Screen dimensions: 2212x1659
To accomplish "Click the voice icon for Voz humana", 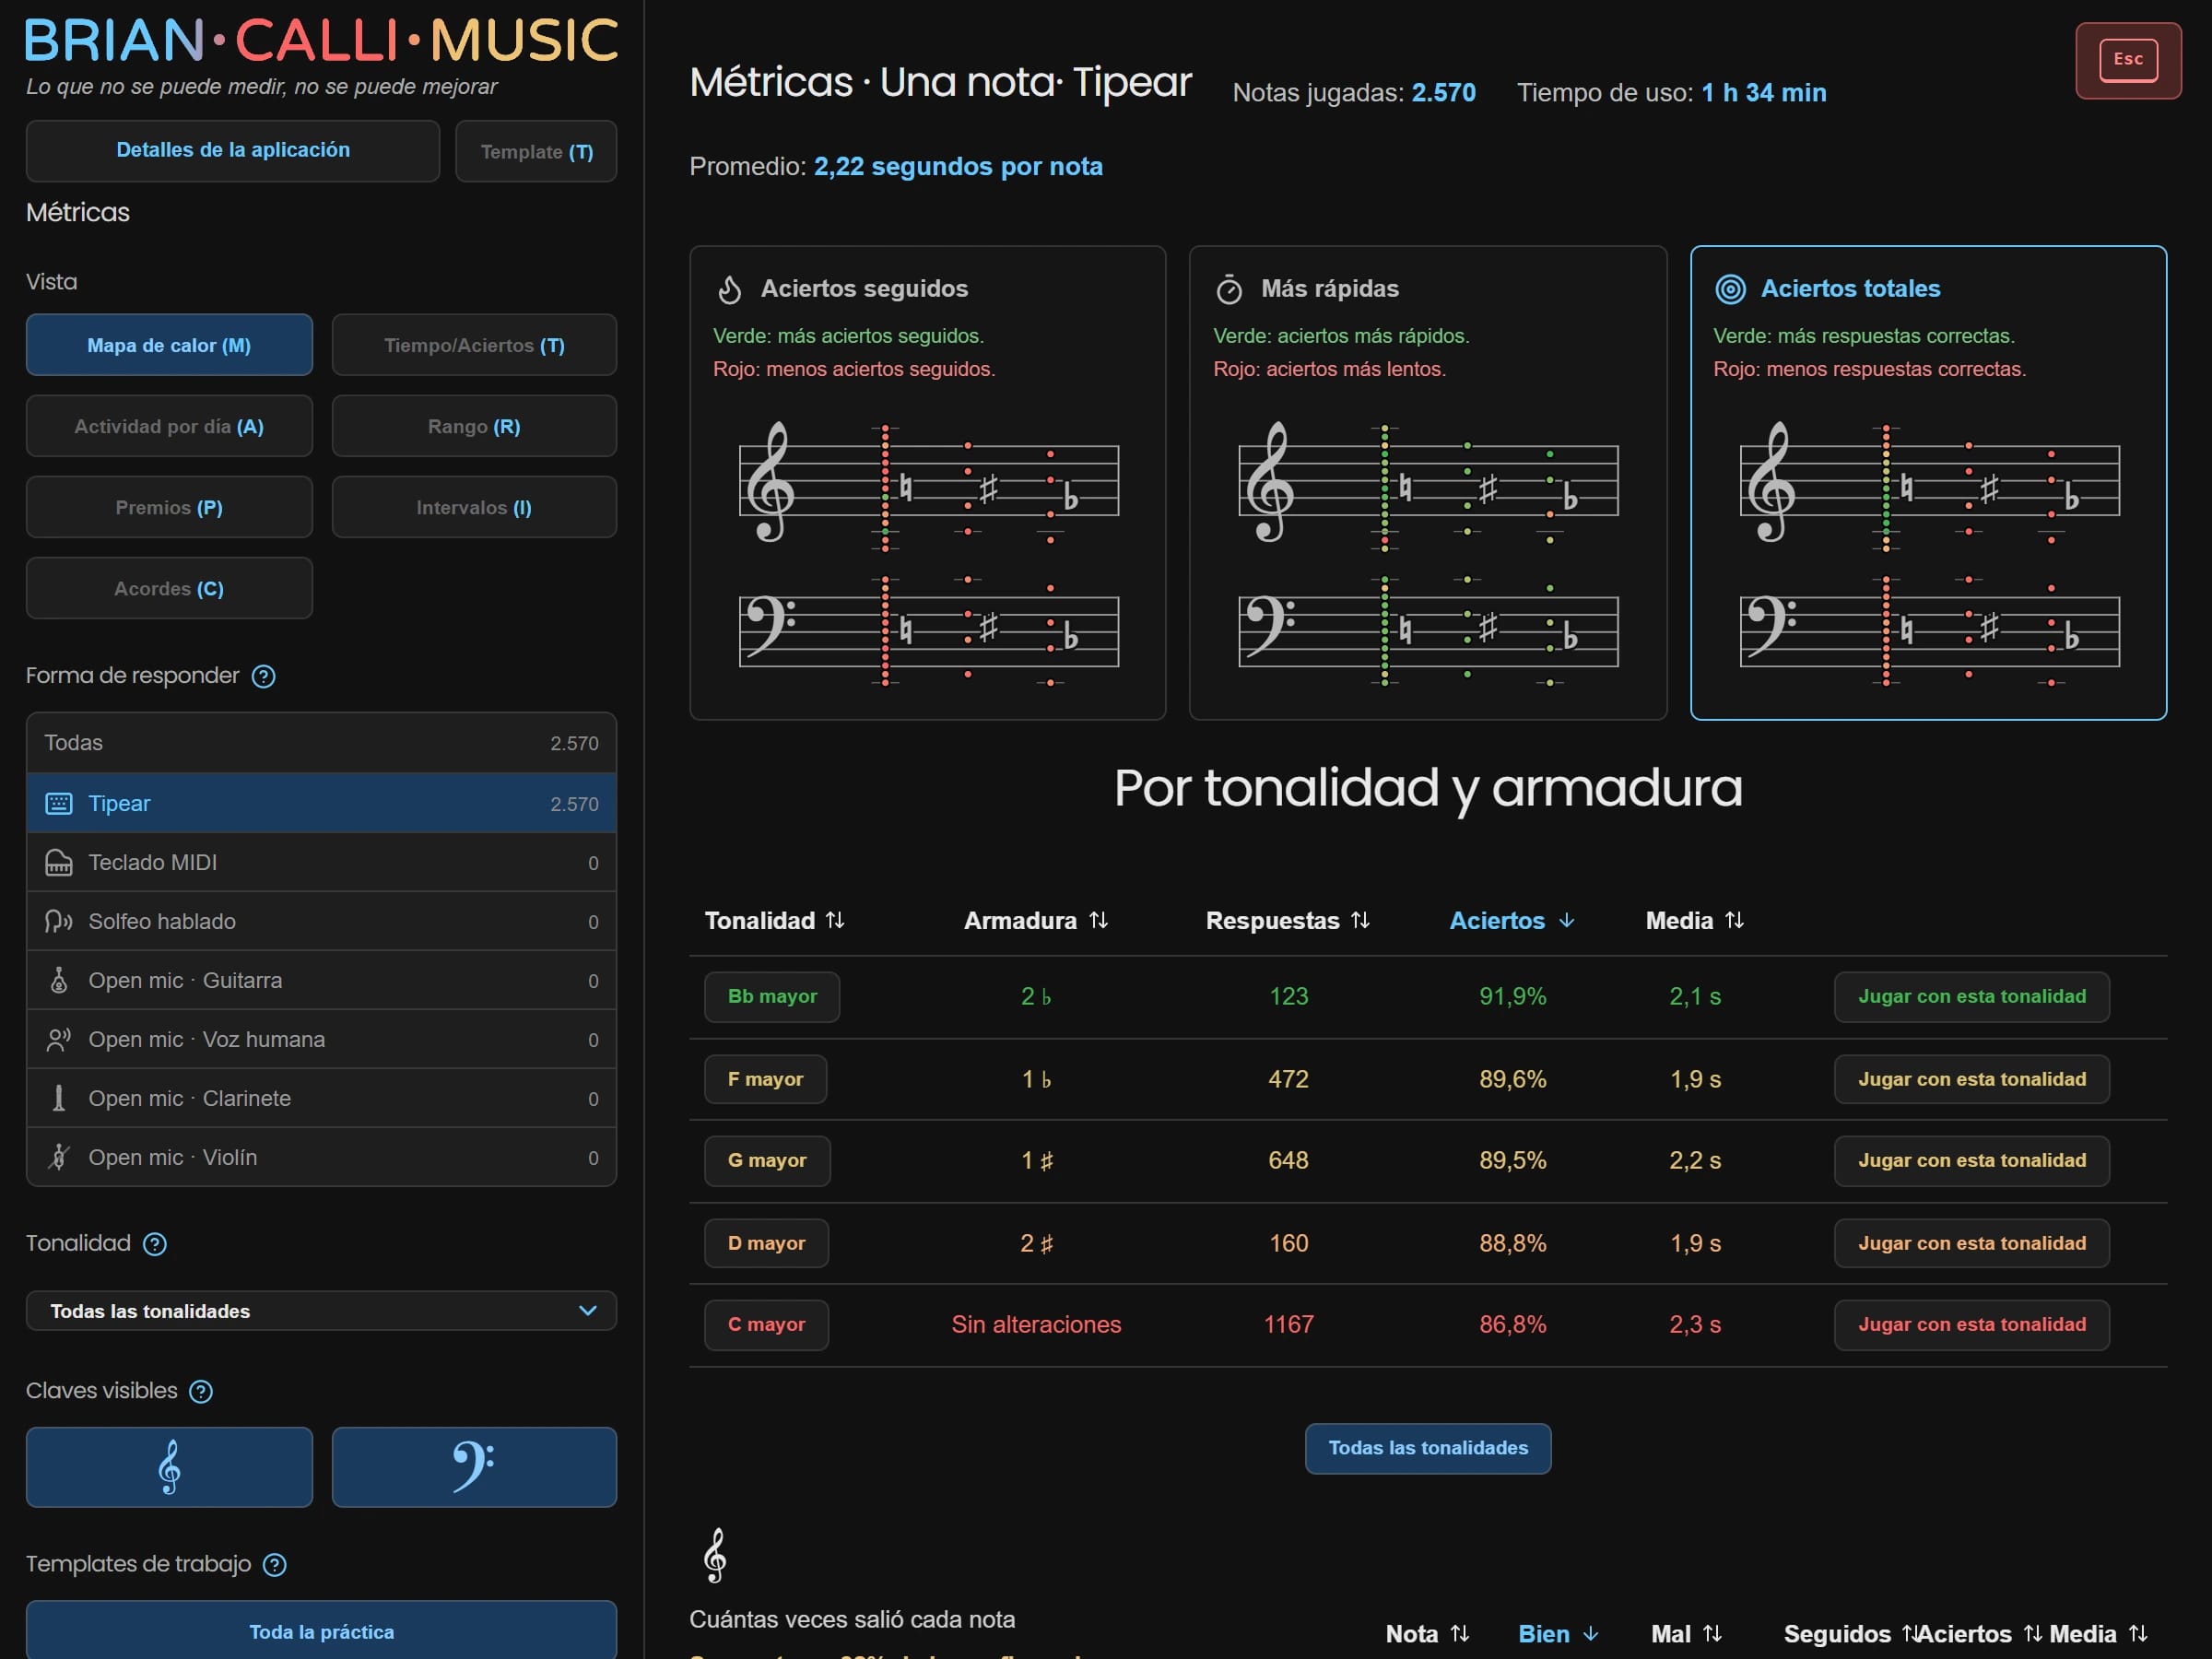I will pos(59,1040).
